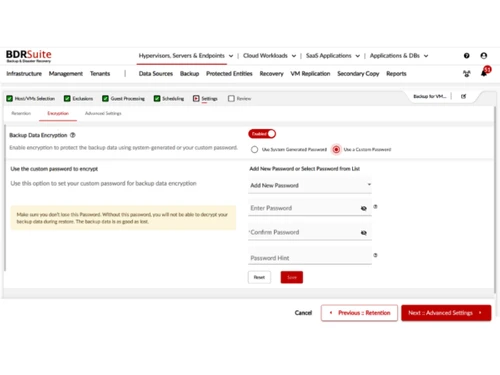Show password in Confirm Password field
This screenshot has width=500, height=375.
364,233
